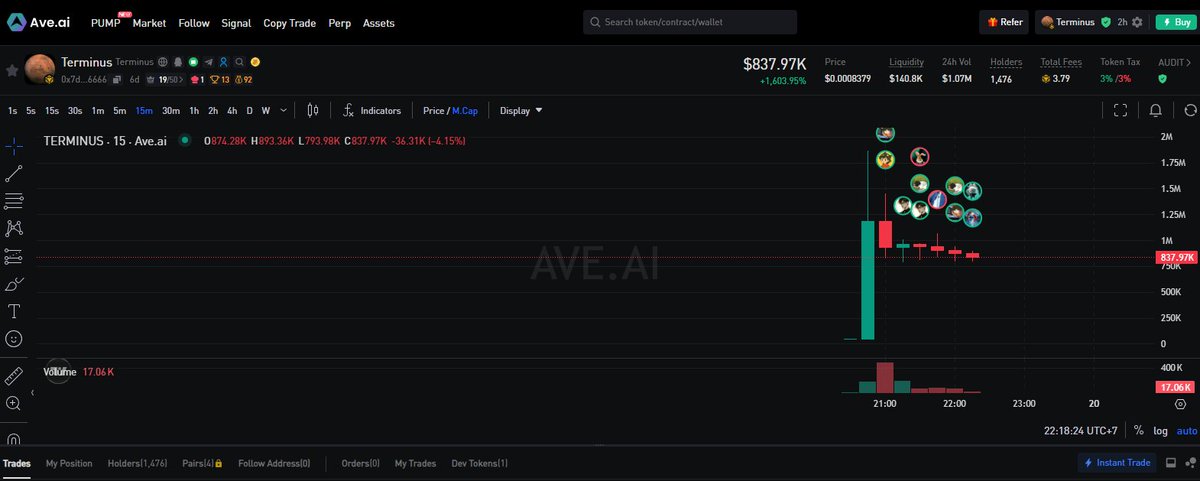Toggle percent scale mode
Image resolution: width=1200 pixels, height=481 pixels.
point(1139,430)
